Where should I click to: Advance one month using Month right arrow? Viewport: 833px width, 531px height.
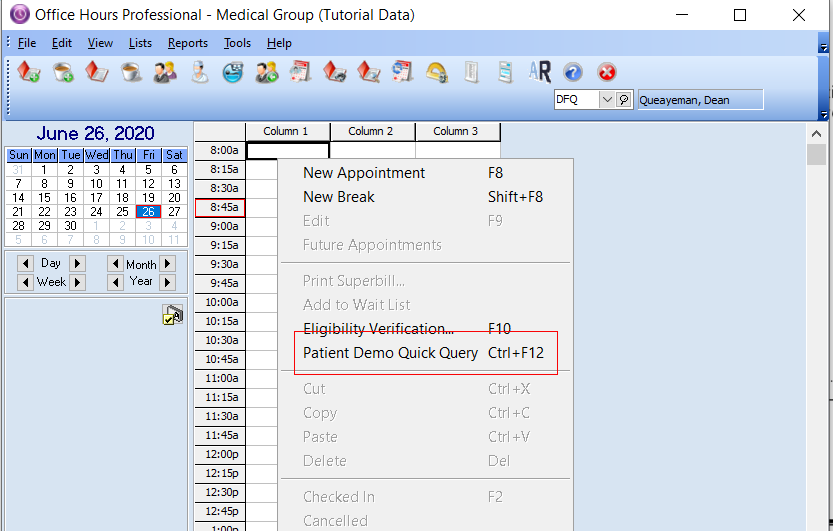(x=167, y=263)
